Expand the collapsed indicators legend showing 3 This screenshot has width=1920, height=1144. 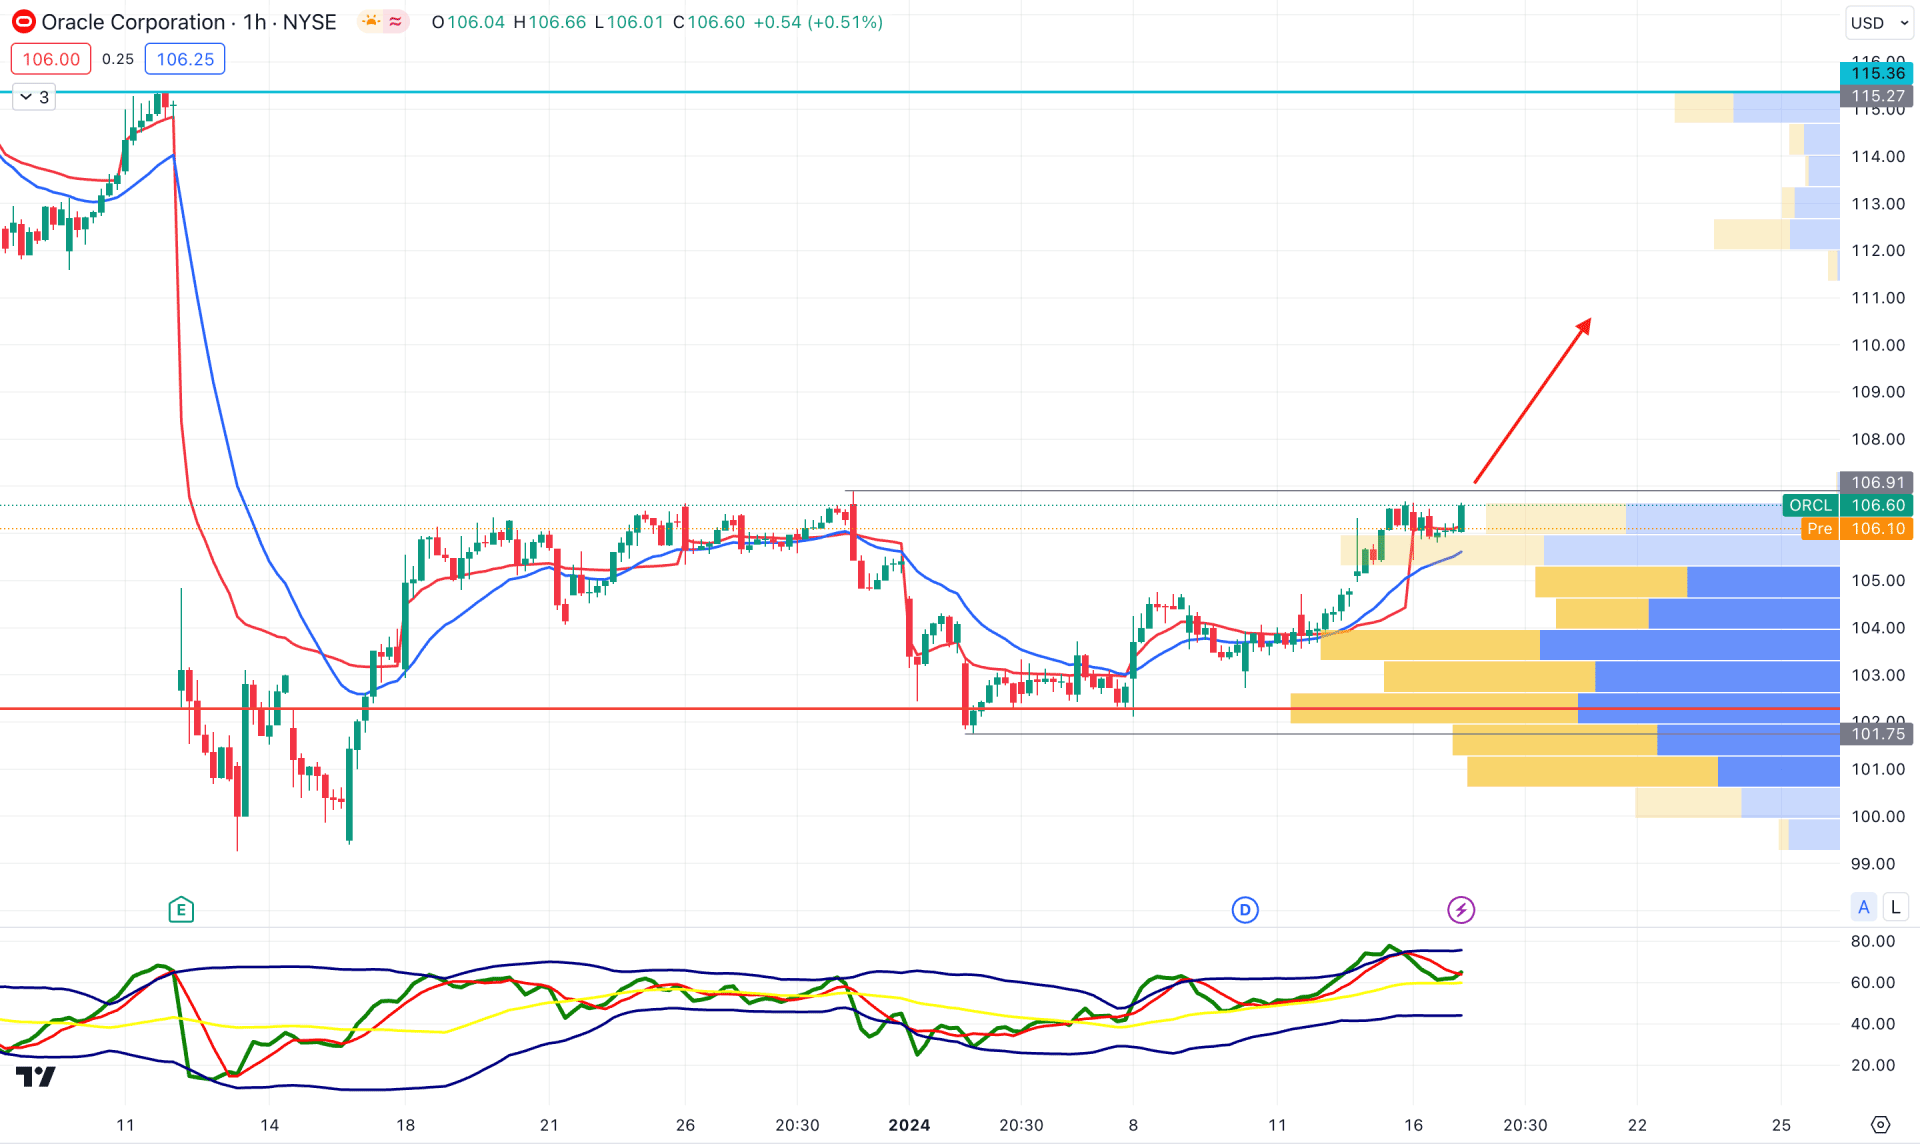(x=34, y=97)
